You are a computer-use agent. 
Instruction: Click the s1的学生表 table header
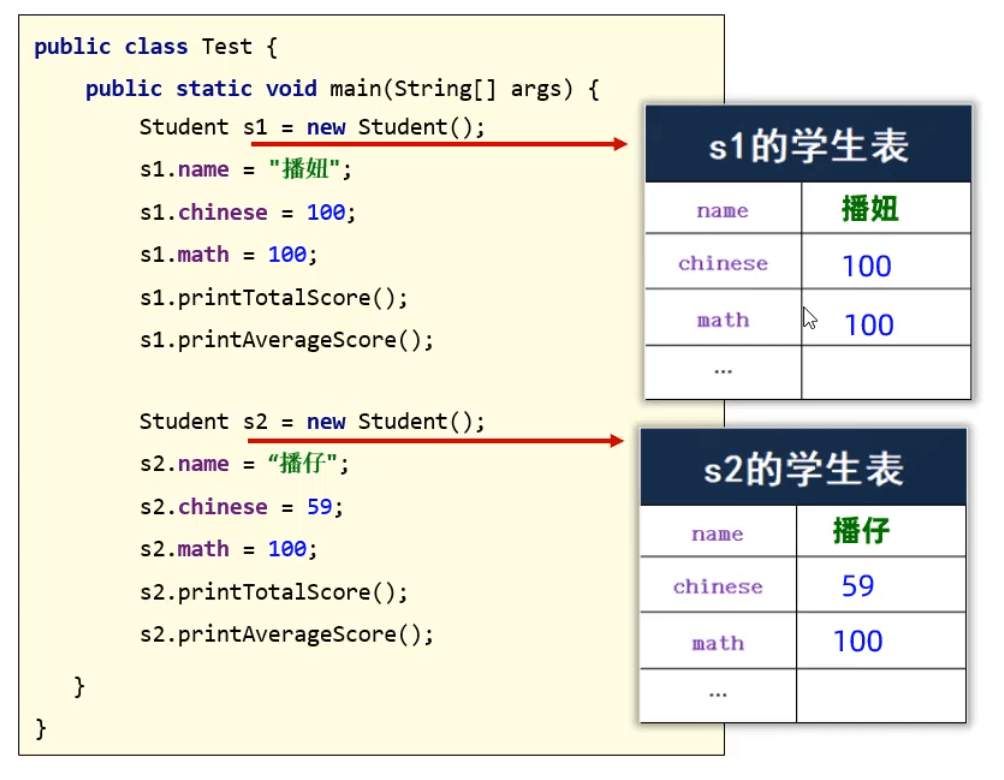(x=808, y=145)
